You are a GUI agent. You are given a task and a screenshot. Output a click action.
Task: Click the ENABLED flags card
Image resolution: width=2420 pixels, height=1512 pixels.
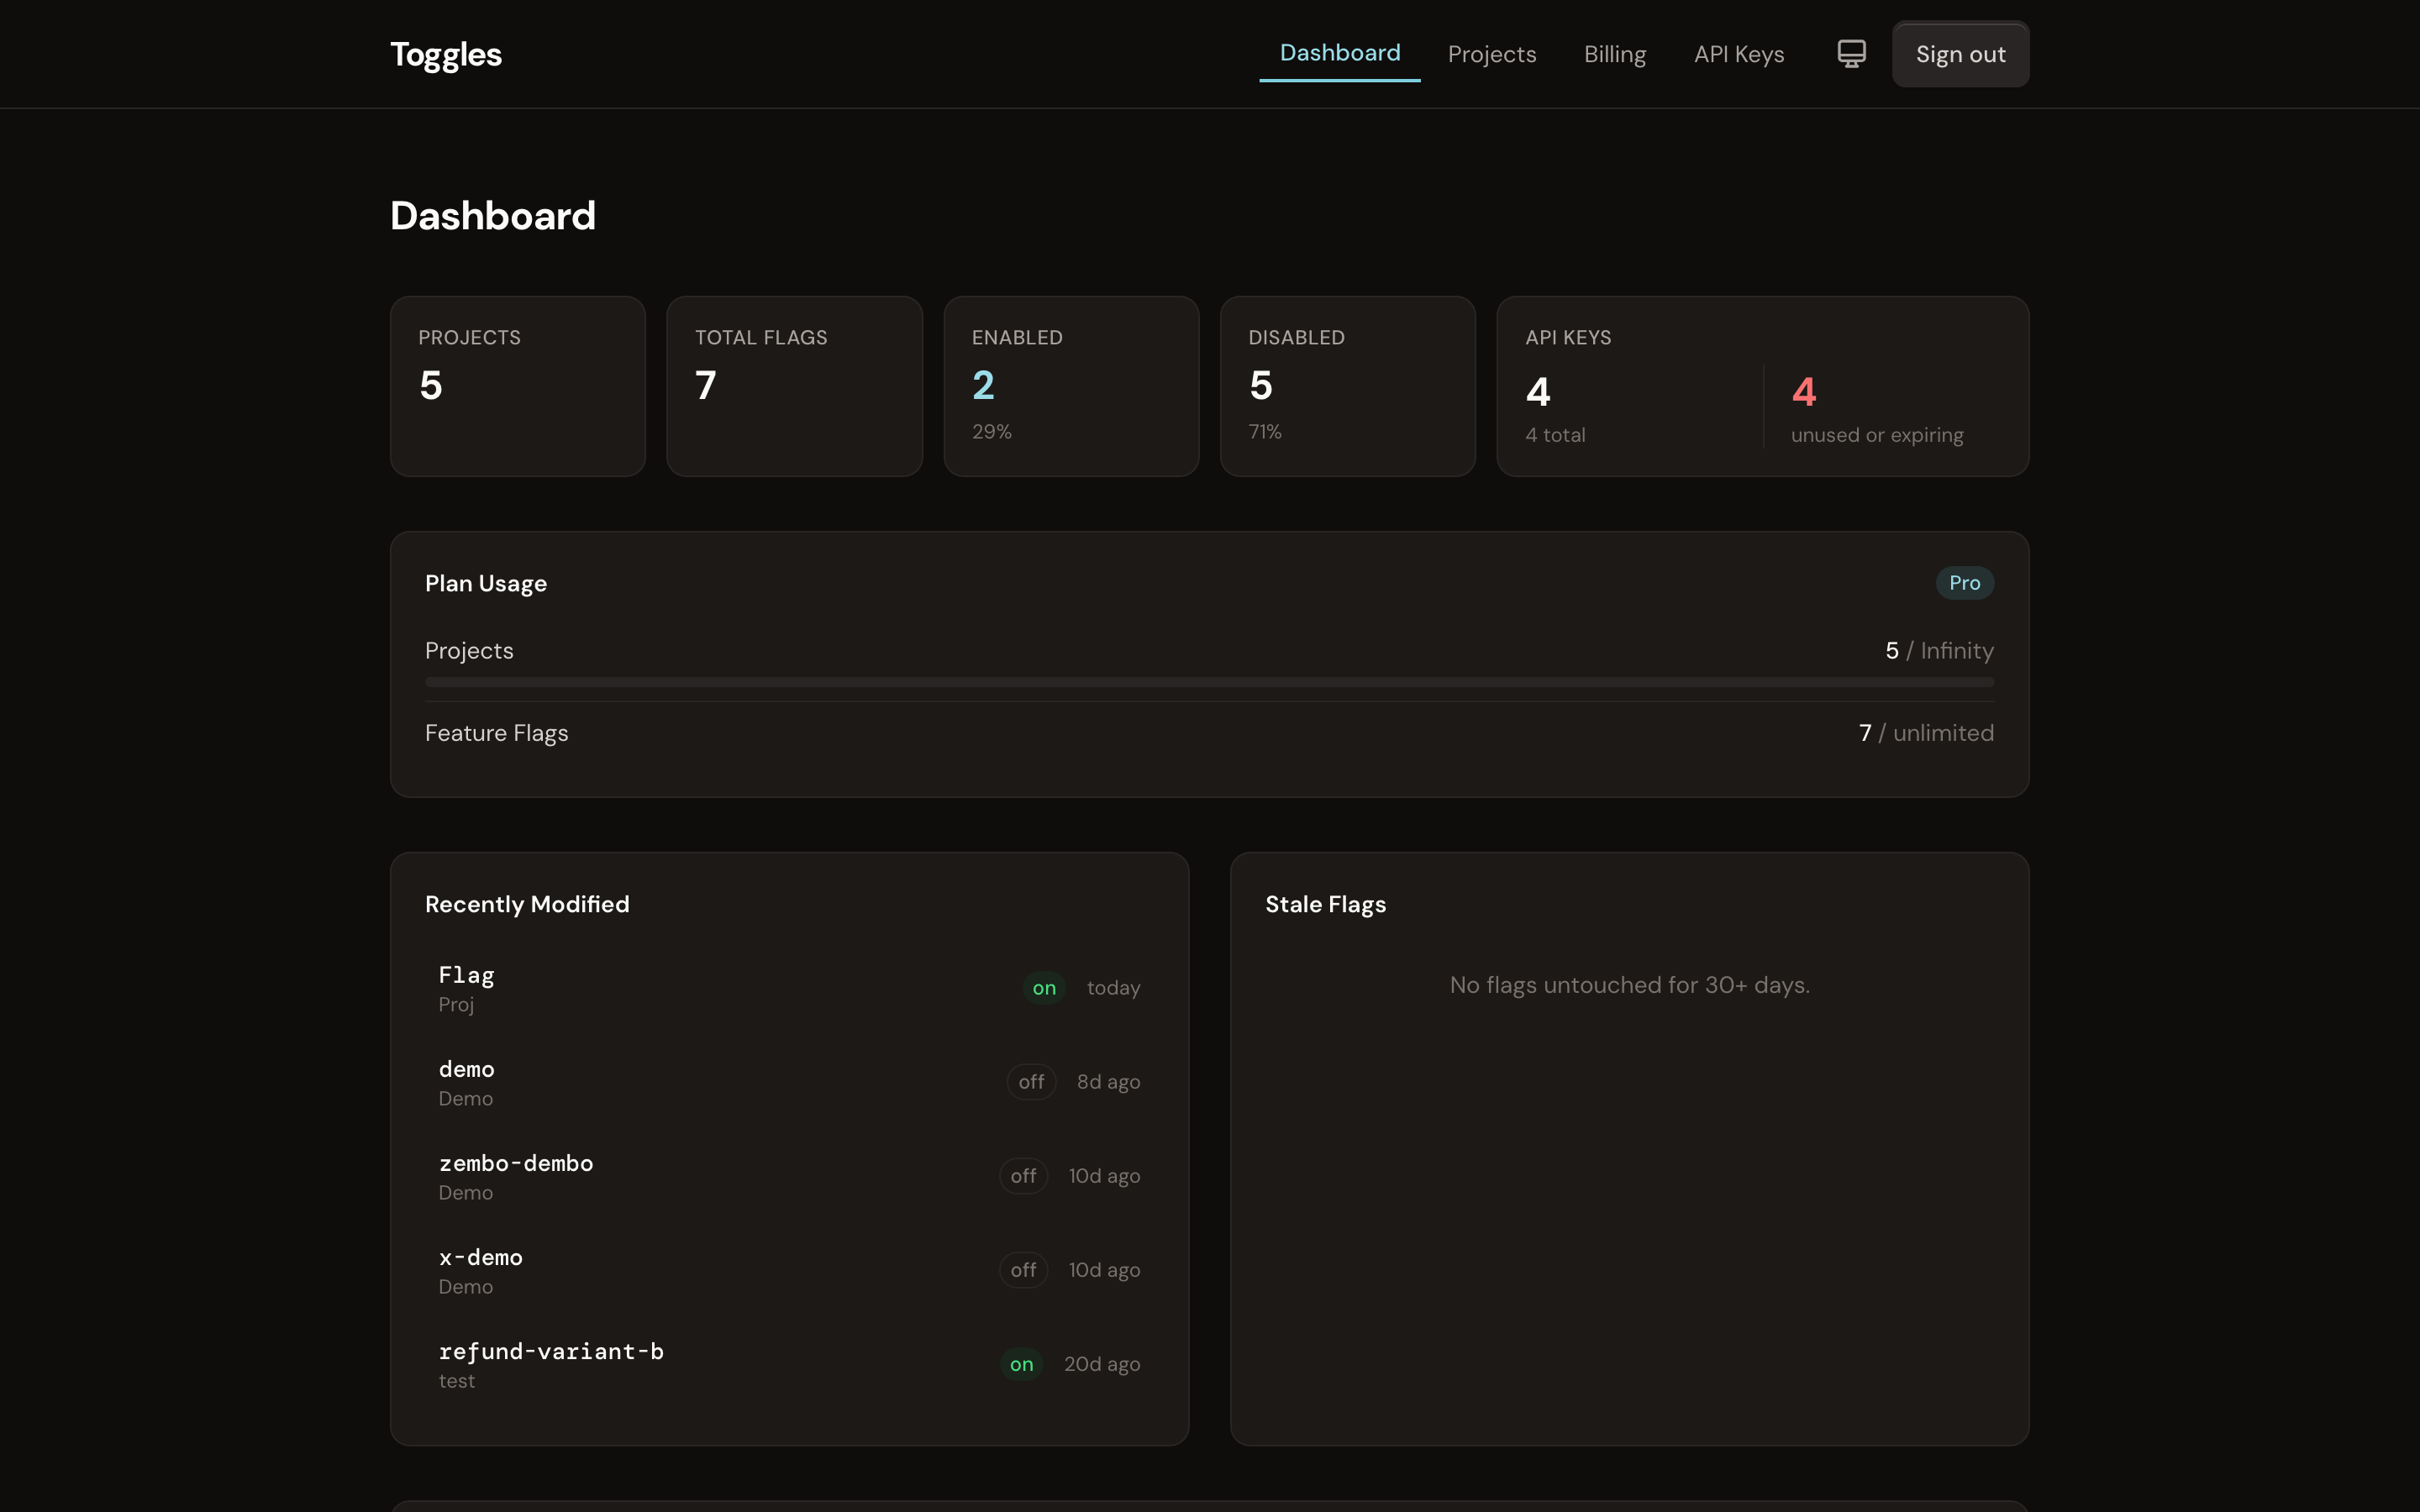1070,386
